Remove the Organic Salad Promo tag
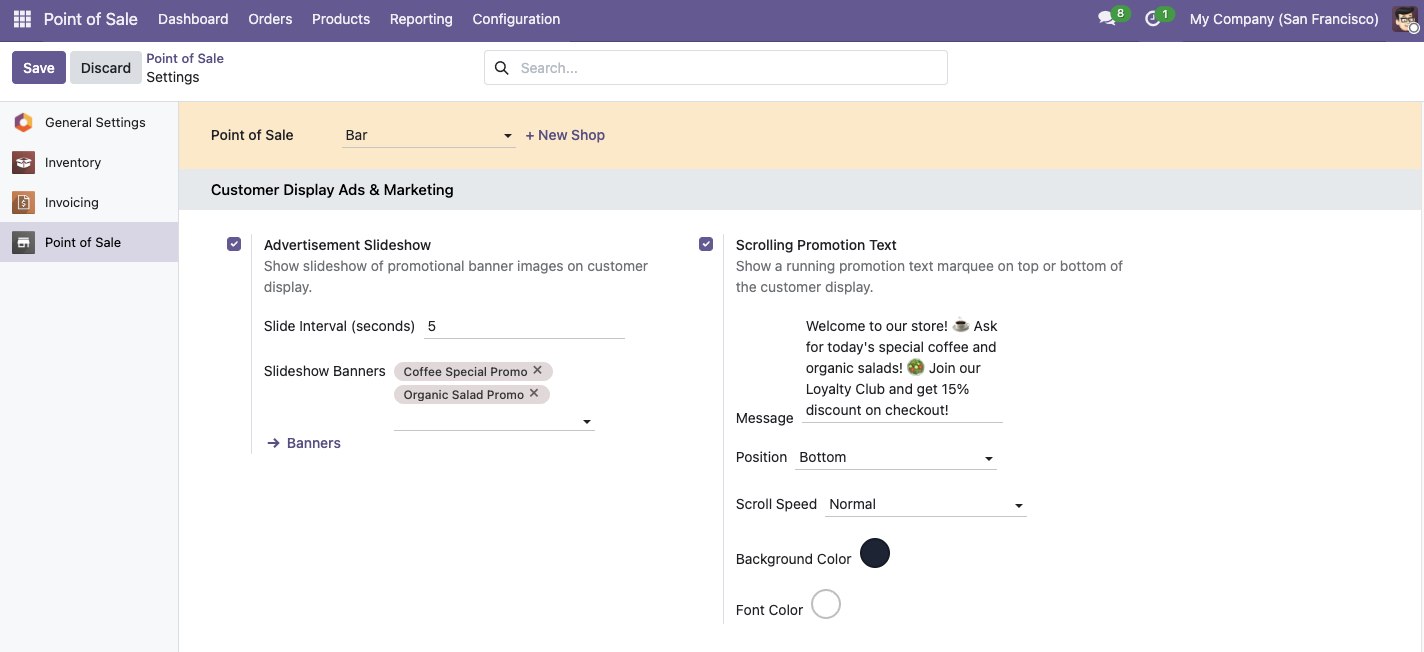The width and height of the screenshot is (1424, 652). (534, 393)
